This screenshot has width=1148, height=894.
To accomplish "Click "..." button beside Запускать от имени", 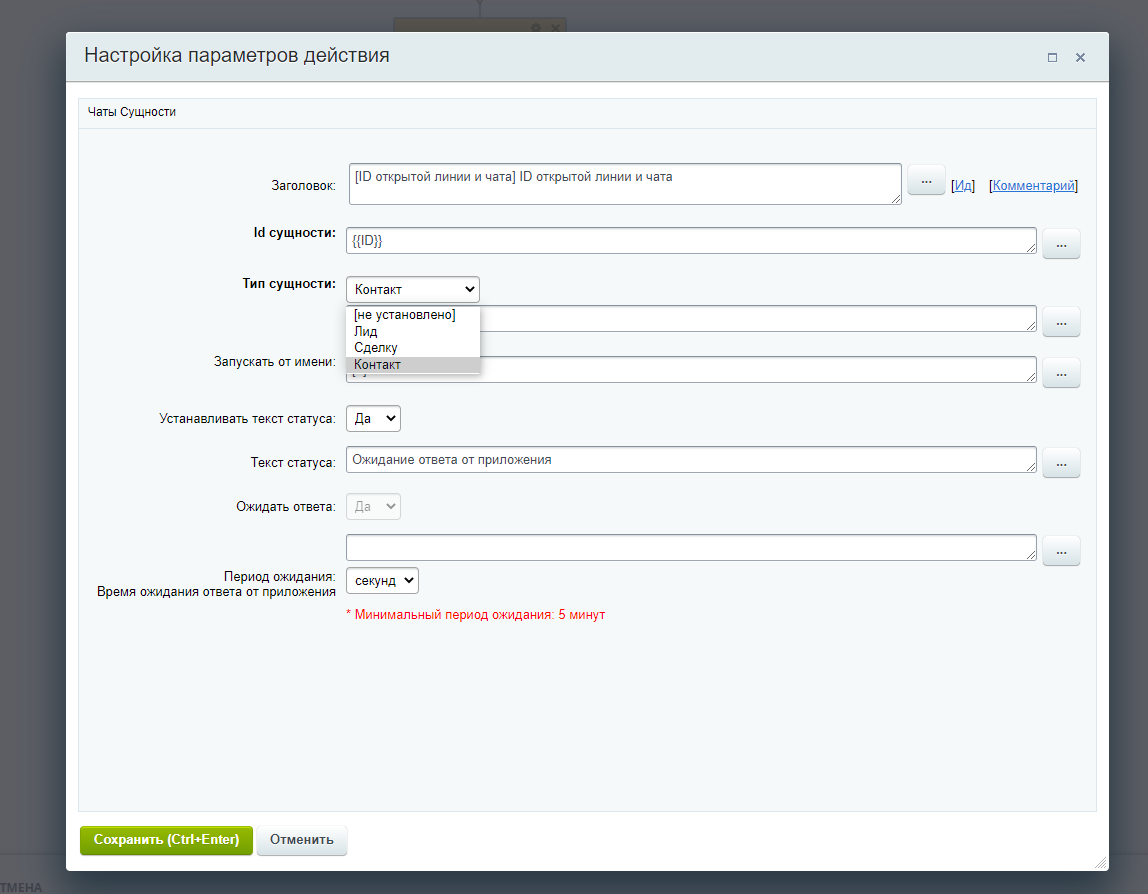I will tap(1061, 372).
